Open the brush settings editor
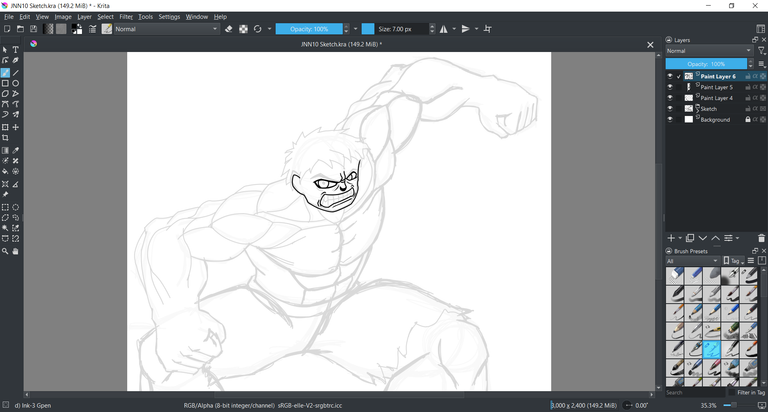Screen dimensions: 768x412 coord(92,29)
